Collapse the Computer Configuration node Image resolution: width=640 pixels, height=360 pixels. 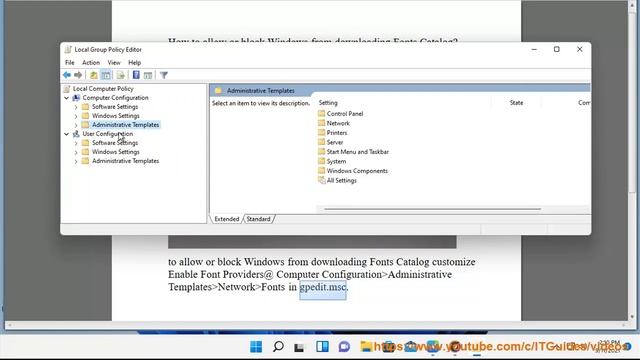(x=67, y=98)
